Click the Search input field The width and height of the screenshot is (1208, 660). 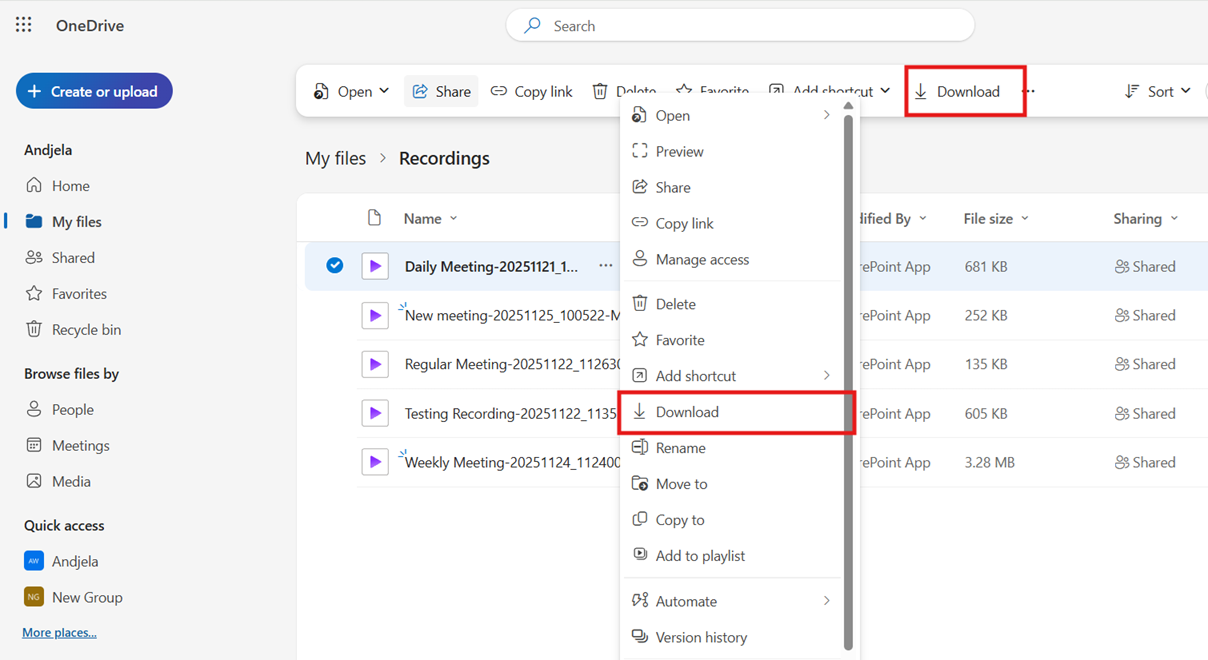(740, 26)
